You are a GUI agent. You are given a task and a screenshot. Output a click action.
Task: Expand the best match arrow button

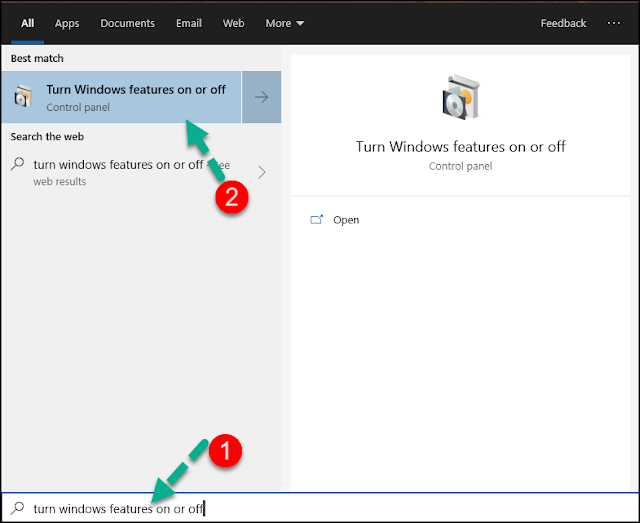261,97
